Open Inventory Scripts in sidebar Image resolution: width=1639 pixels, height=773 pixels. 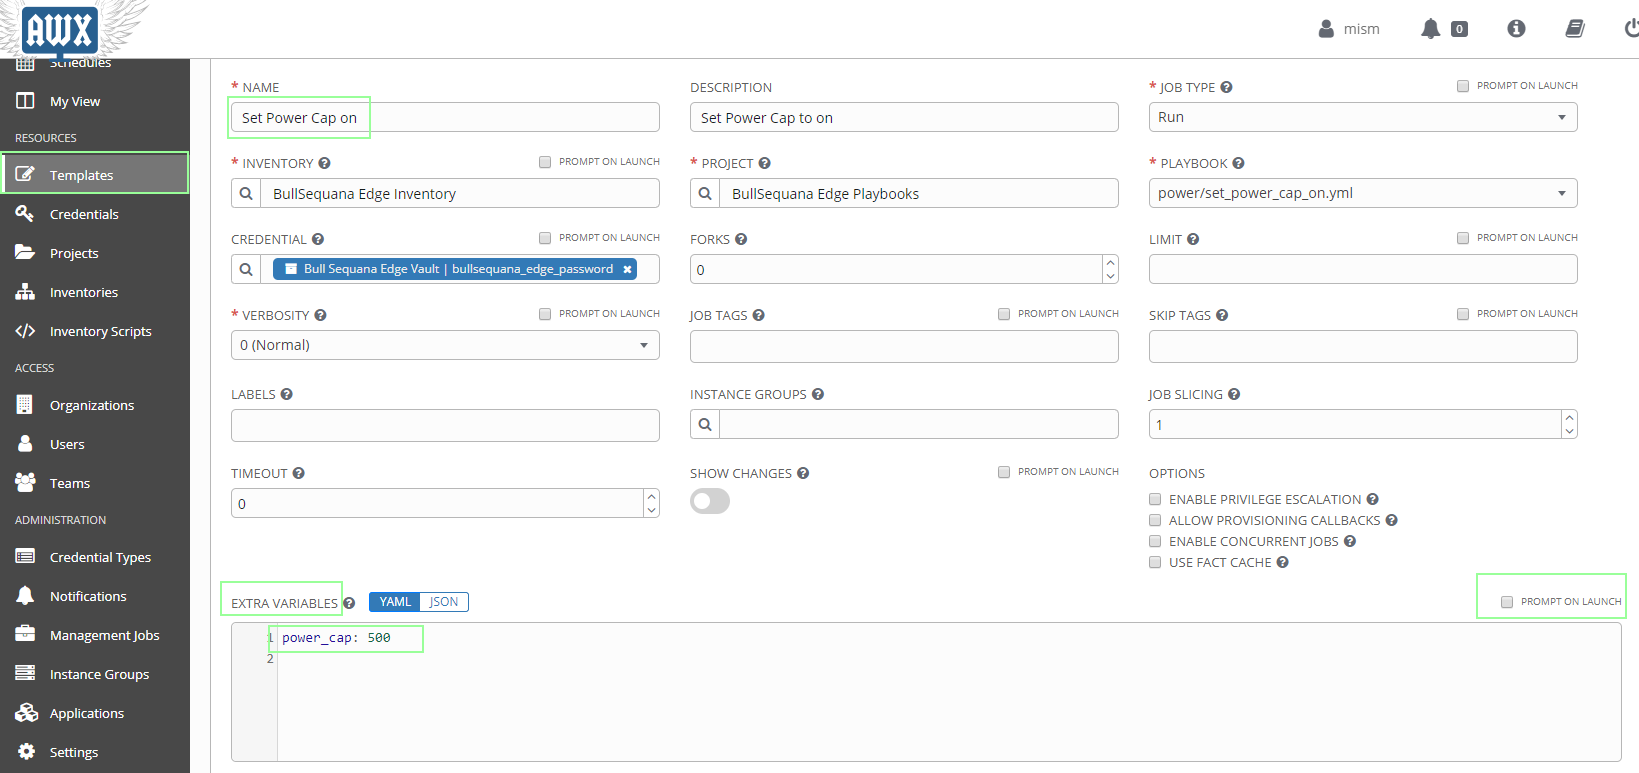click(x=95, y=331)
